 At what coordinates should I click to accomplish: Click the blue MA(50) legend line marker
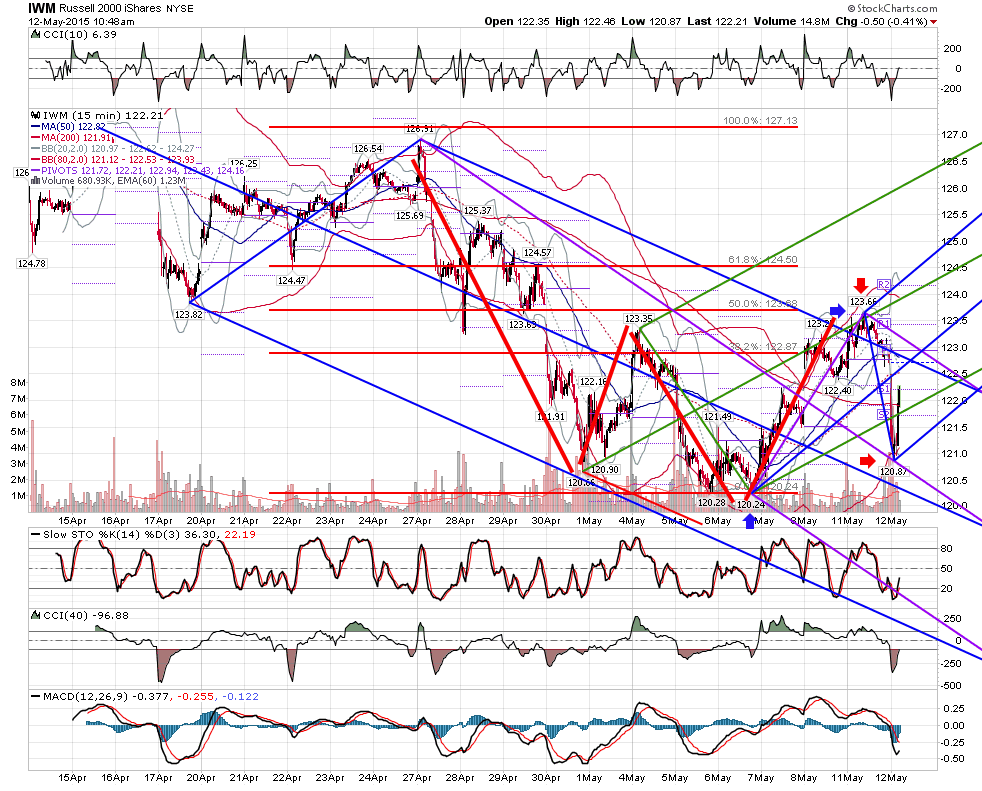(x=35, y=127)
